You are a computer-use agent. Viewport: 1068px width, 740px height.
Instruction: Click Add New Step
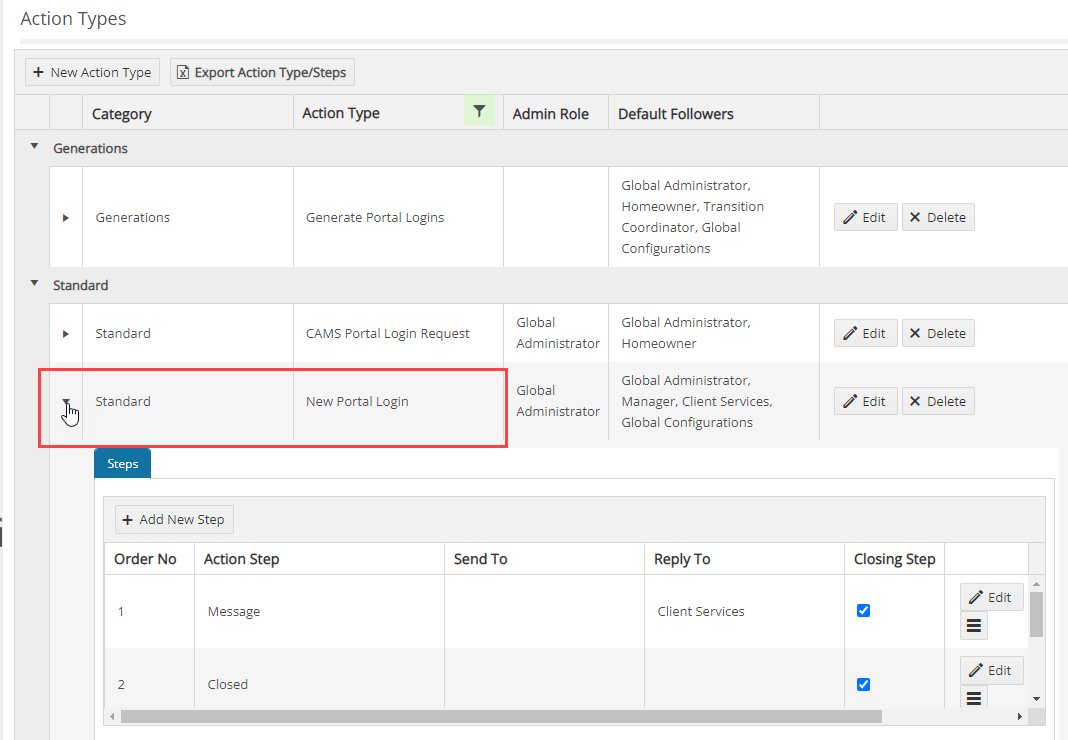[173, 519]
